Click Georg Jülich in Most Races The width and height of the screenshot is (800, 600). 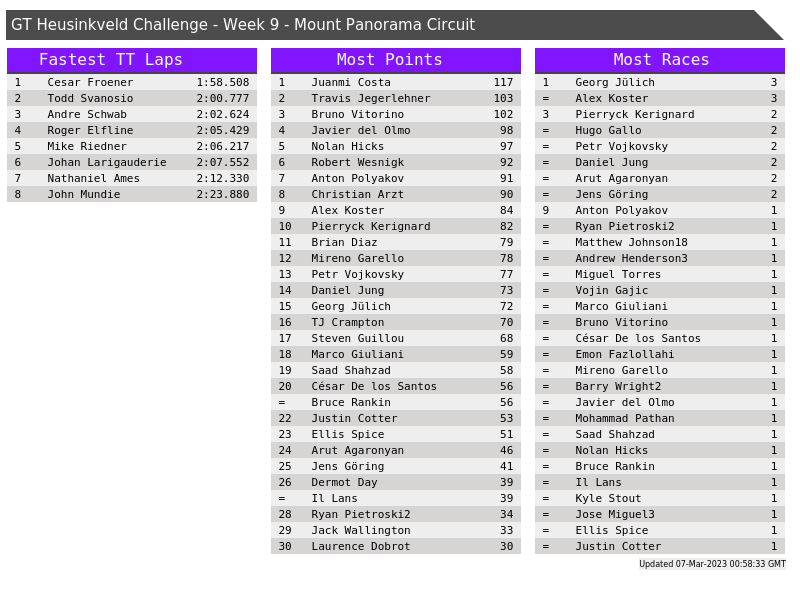pos(615,82)
